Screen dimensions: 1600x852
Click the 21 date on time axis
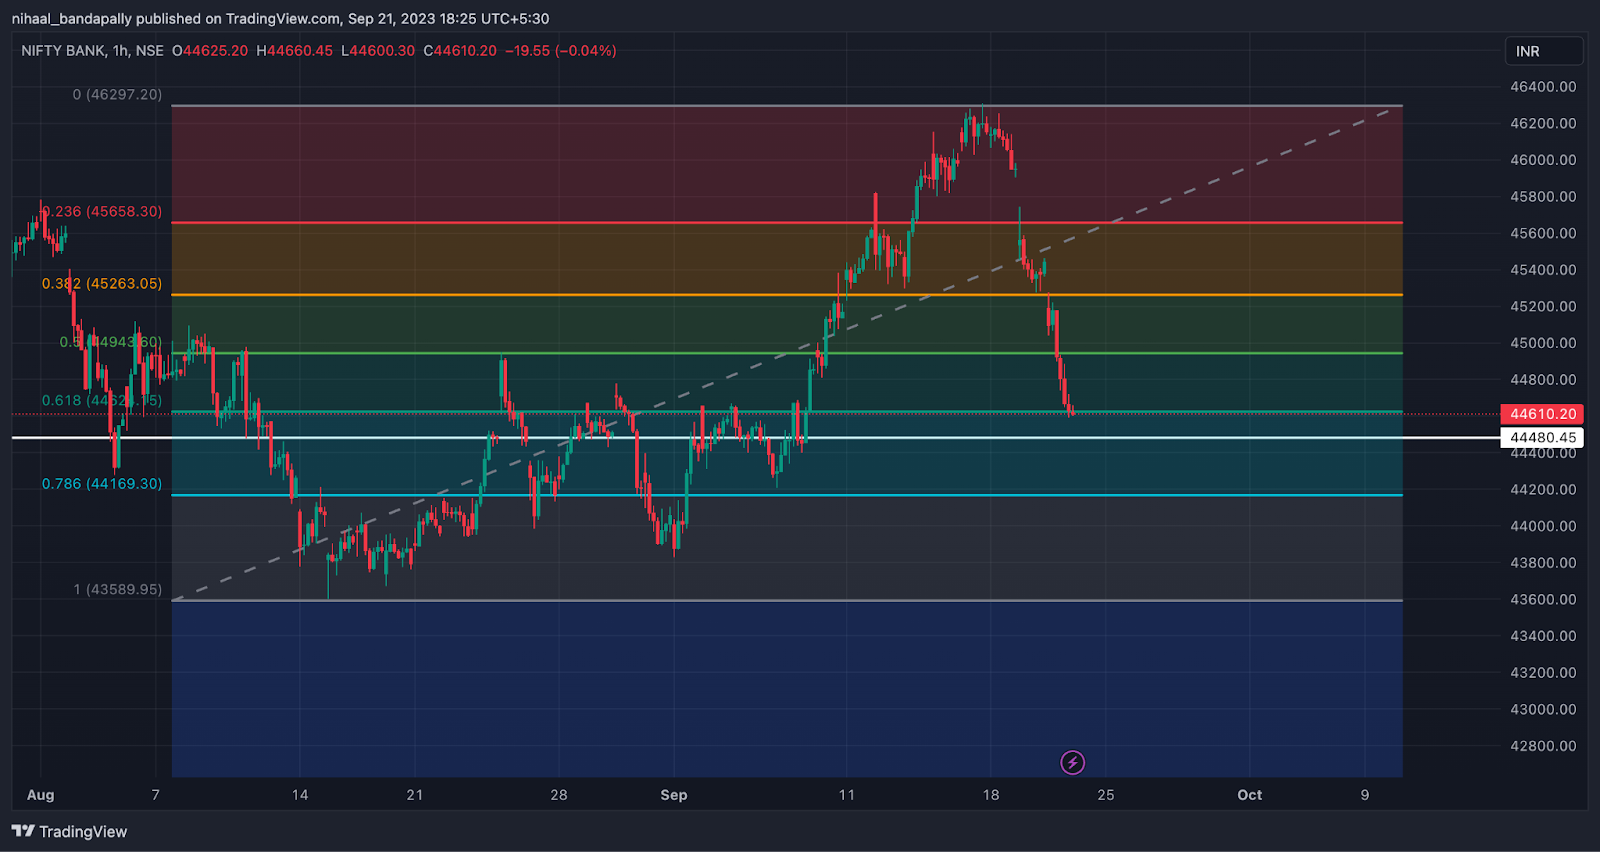point(415,795)
